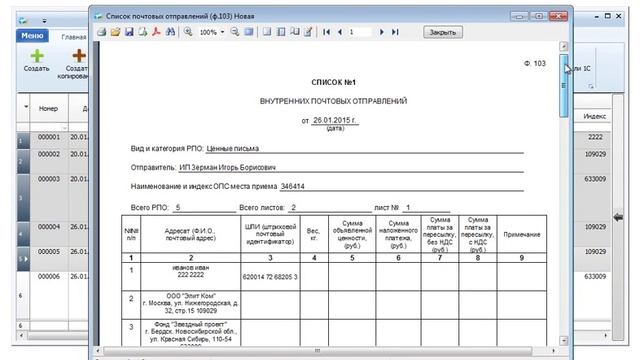The width and height of the screenshot is (640, 360).
Task: Click green plus Создать in main window
Action: click(37, 61)
